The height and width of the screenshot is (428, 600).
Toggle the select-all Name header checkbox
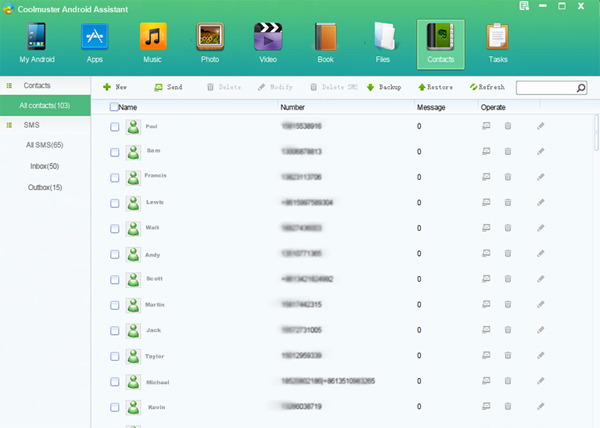114,107
